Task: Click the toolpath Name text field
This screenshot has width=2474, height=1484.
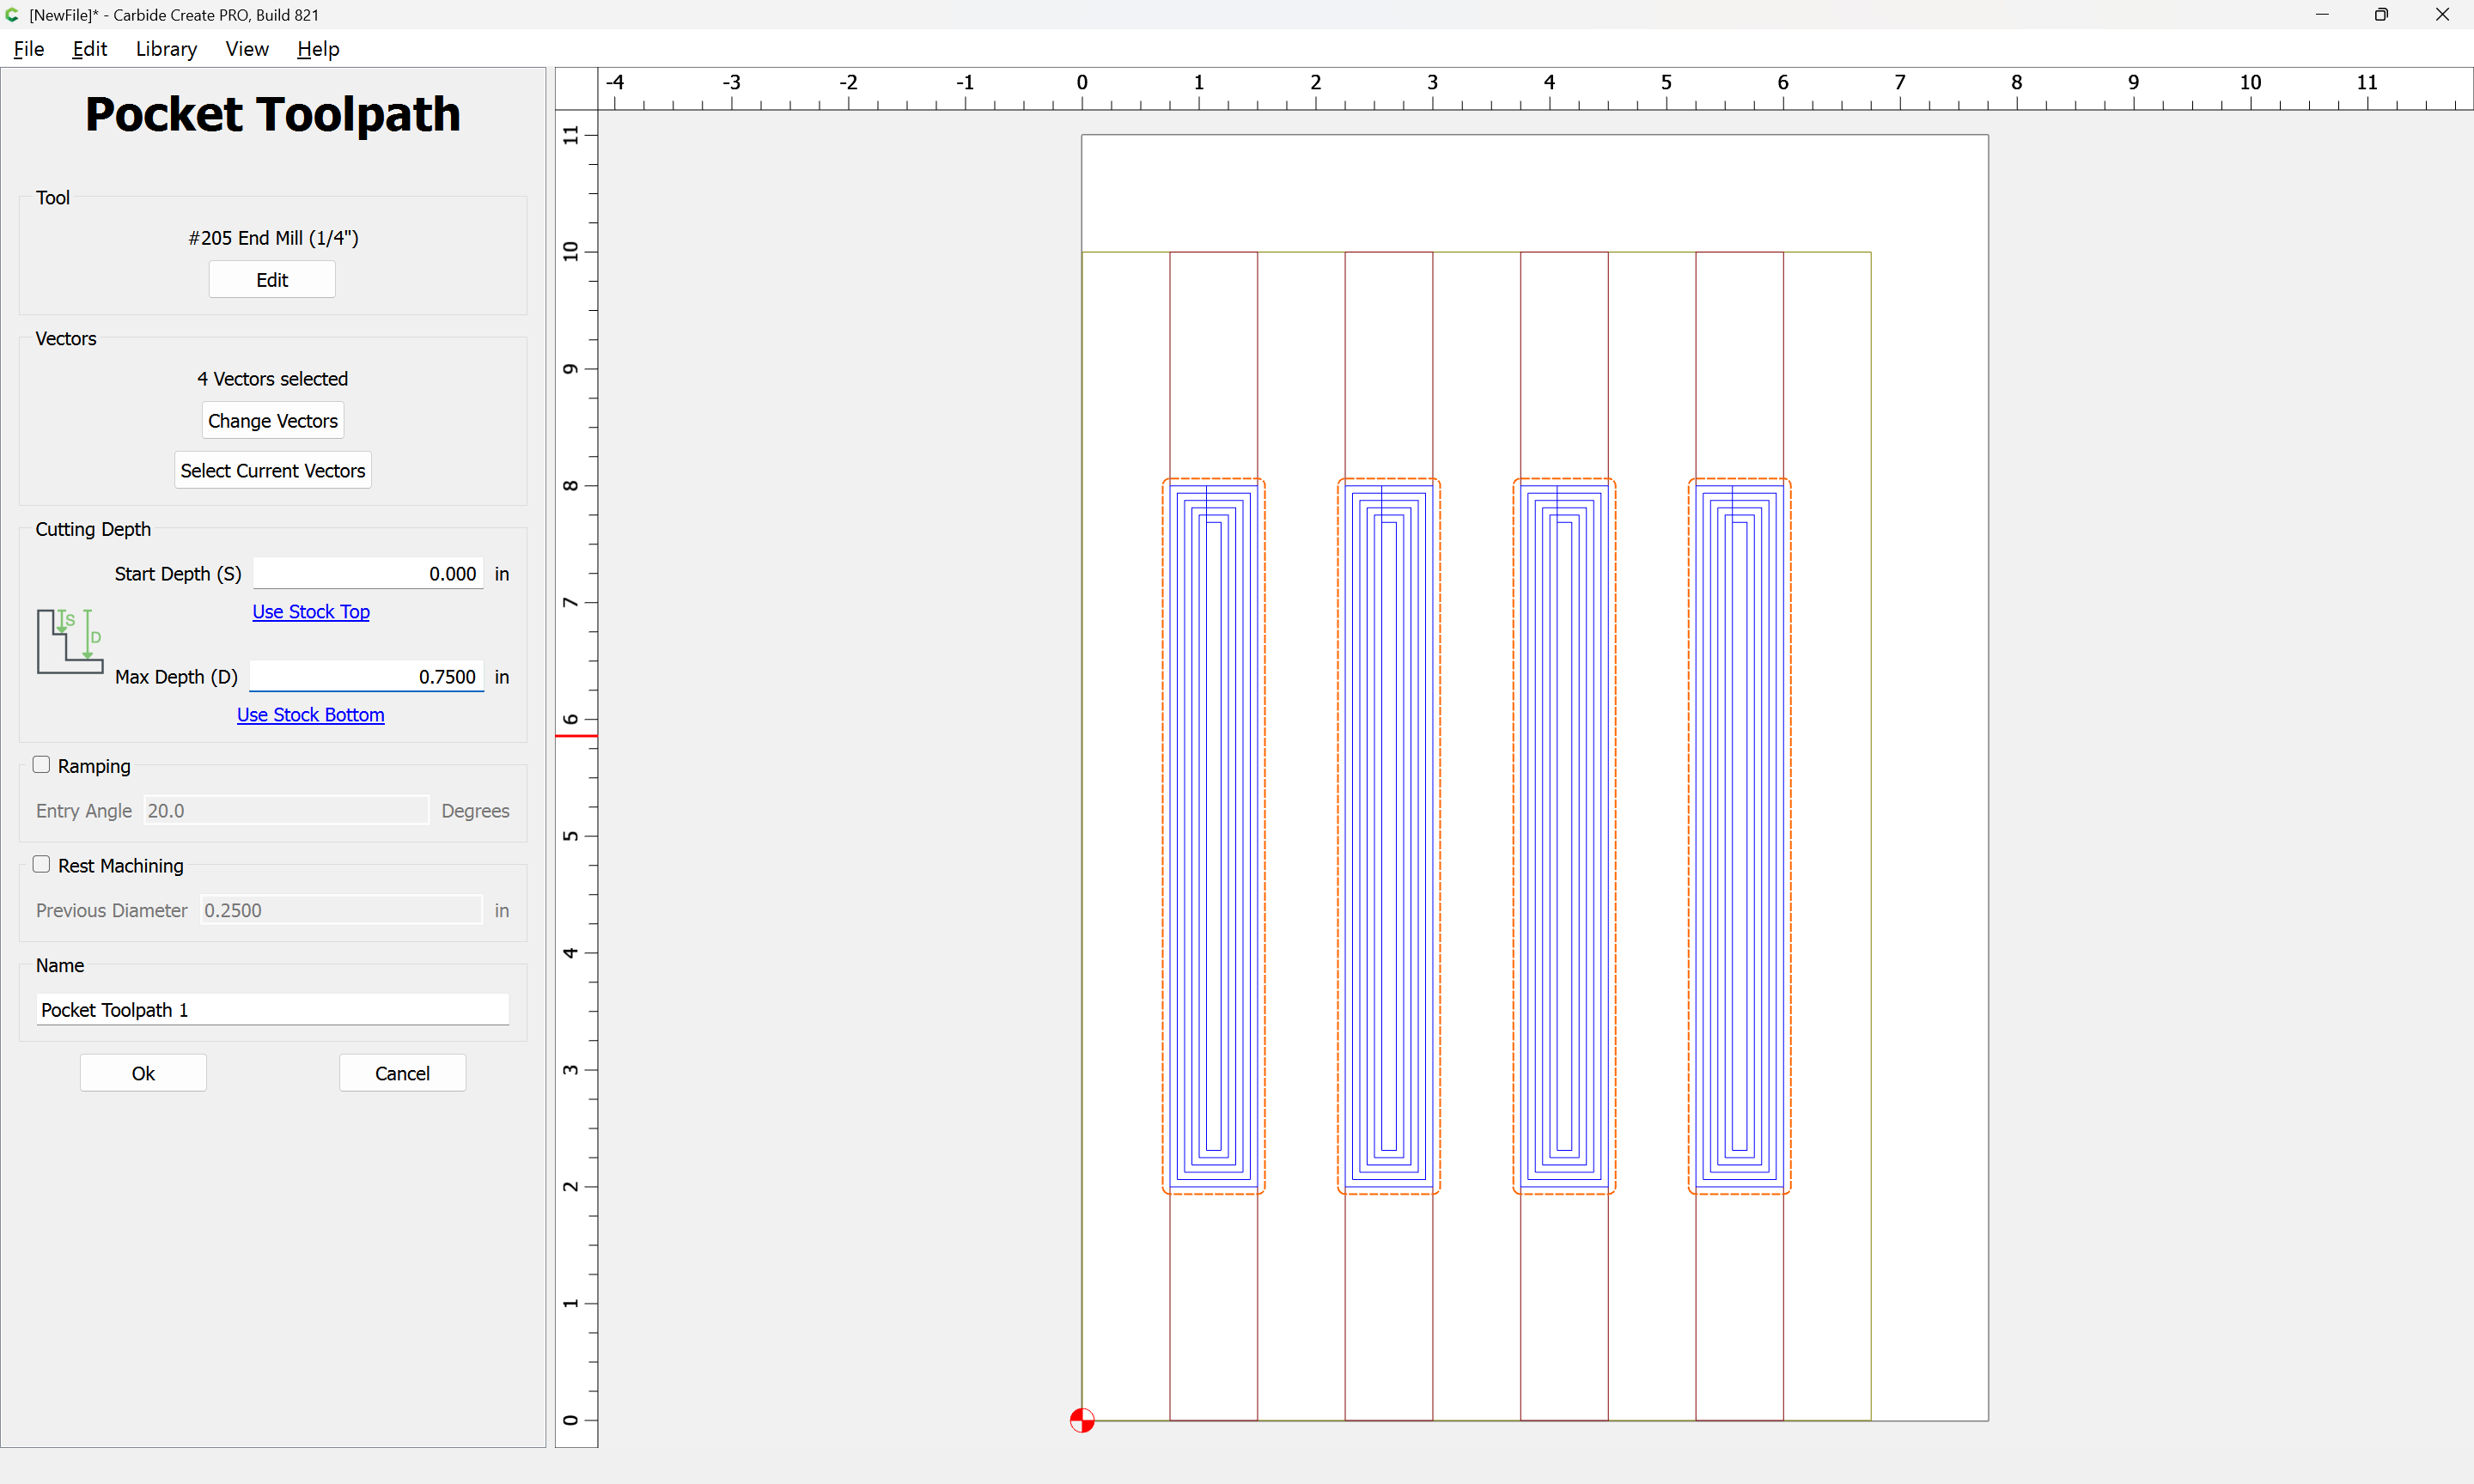Action: click(x=272, y=1009)
